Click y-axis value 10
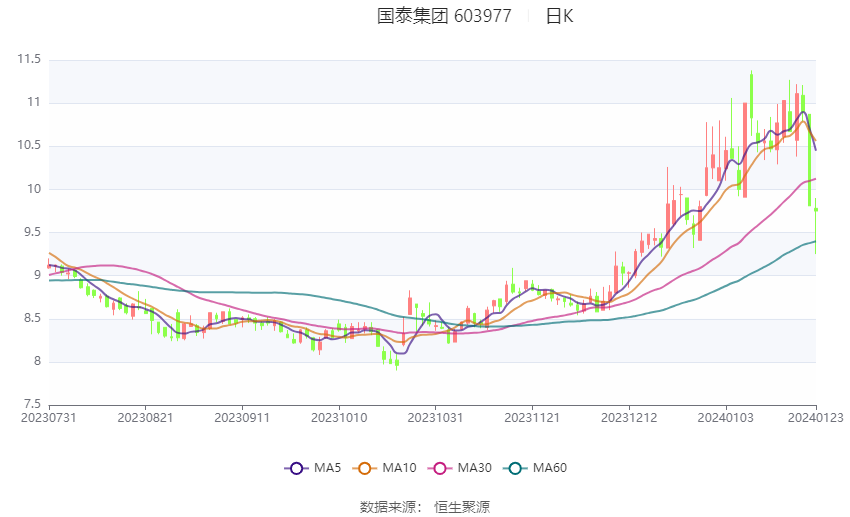The width and height of the screenshot is (850, 517). click(x=34, y=189)
